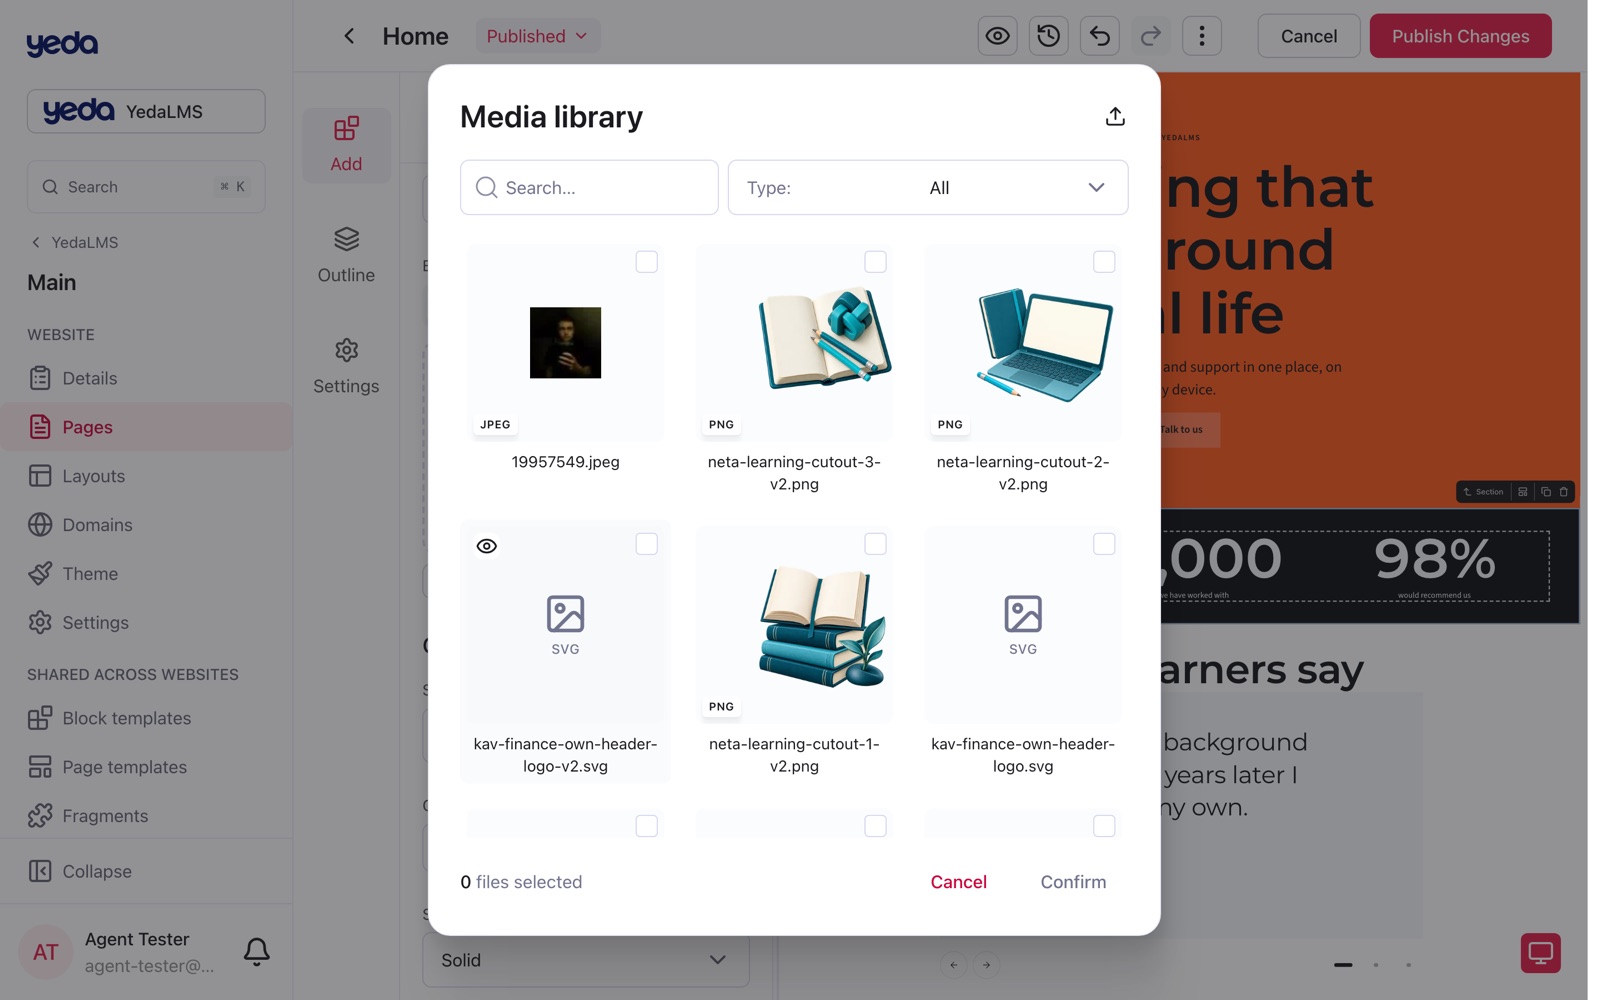Click the notification bell icon
1600x1000 pixels.
click(x=257, y=951)
